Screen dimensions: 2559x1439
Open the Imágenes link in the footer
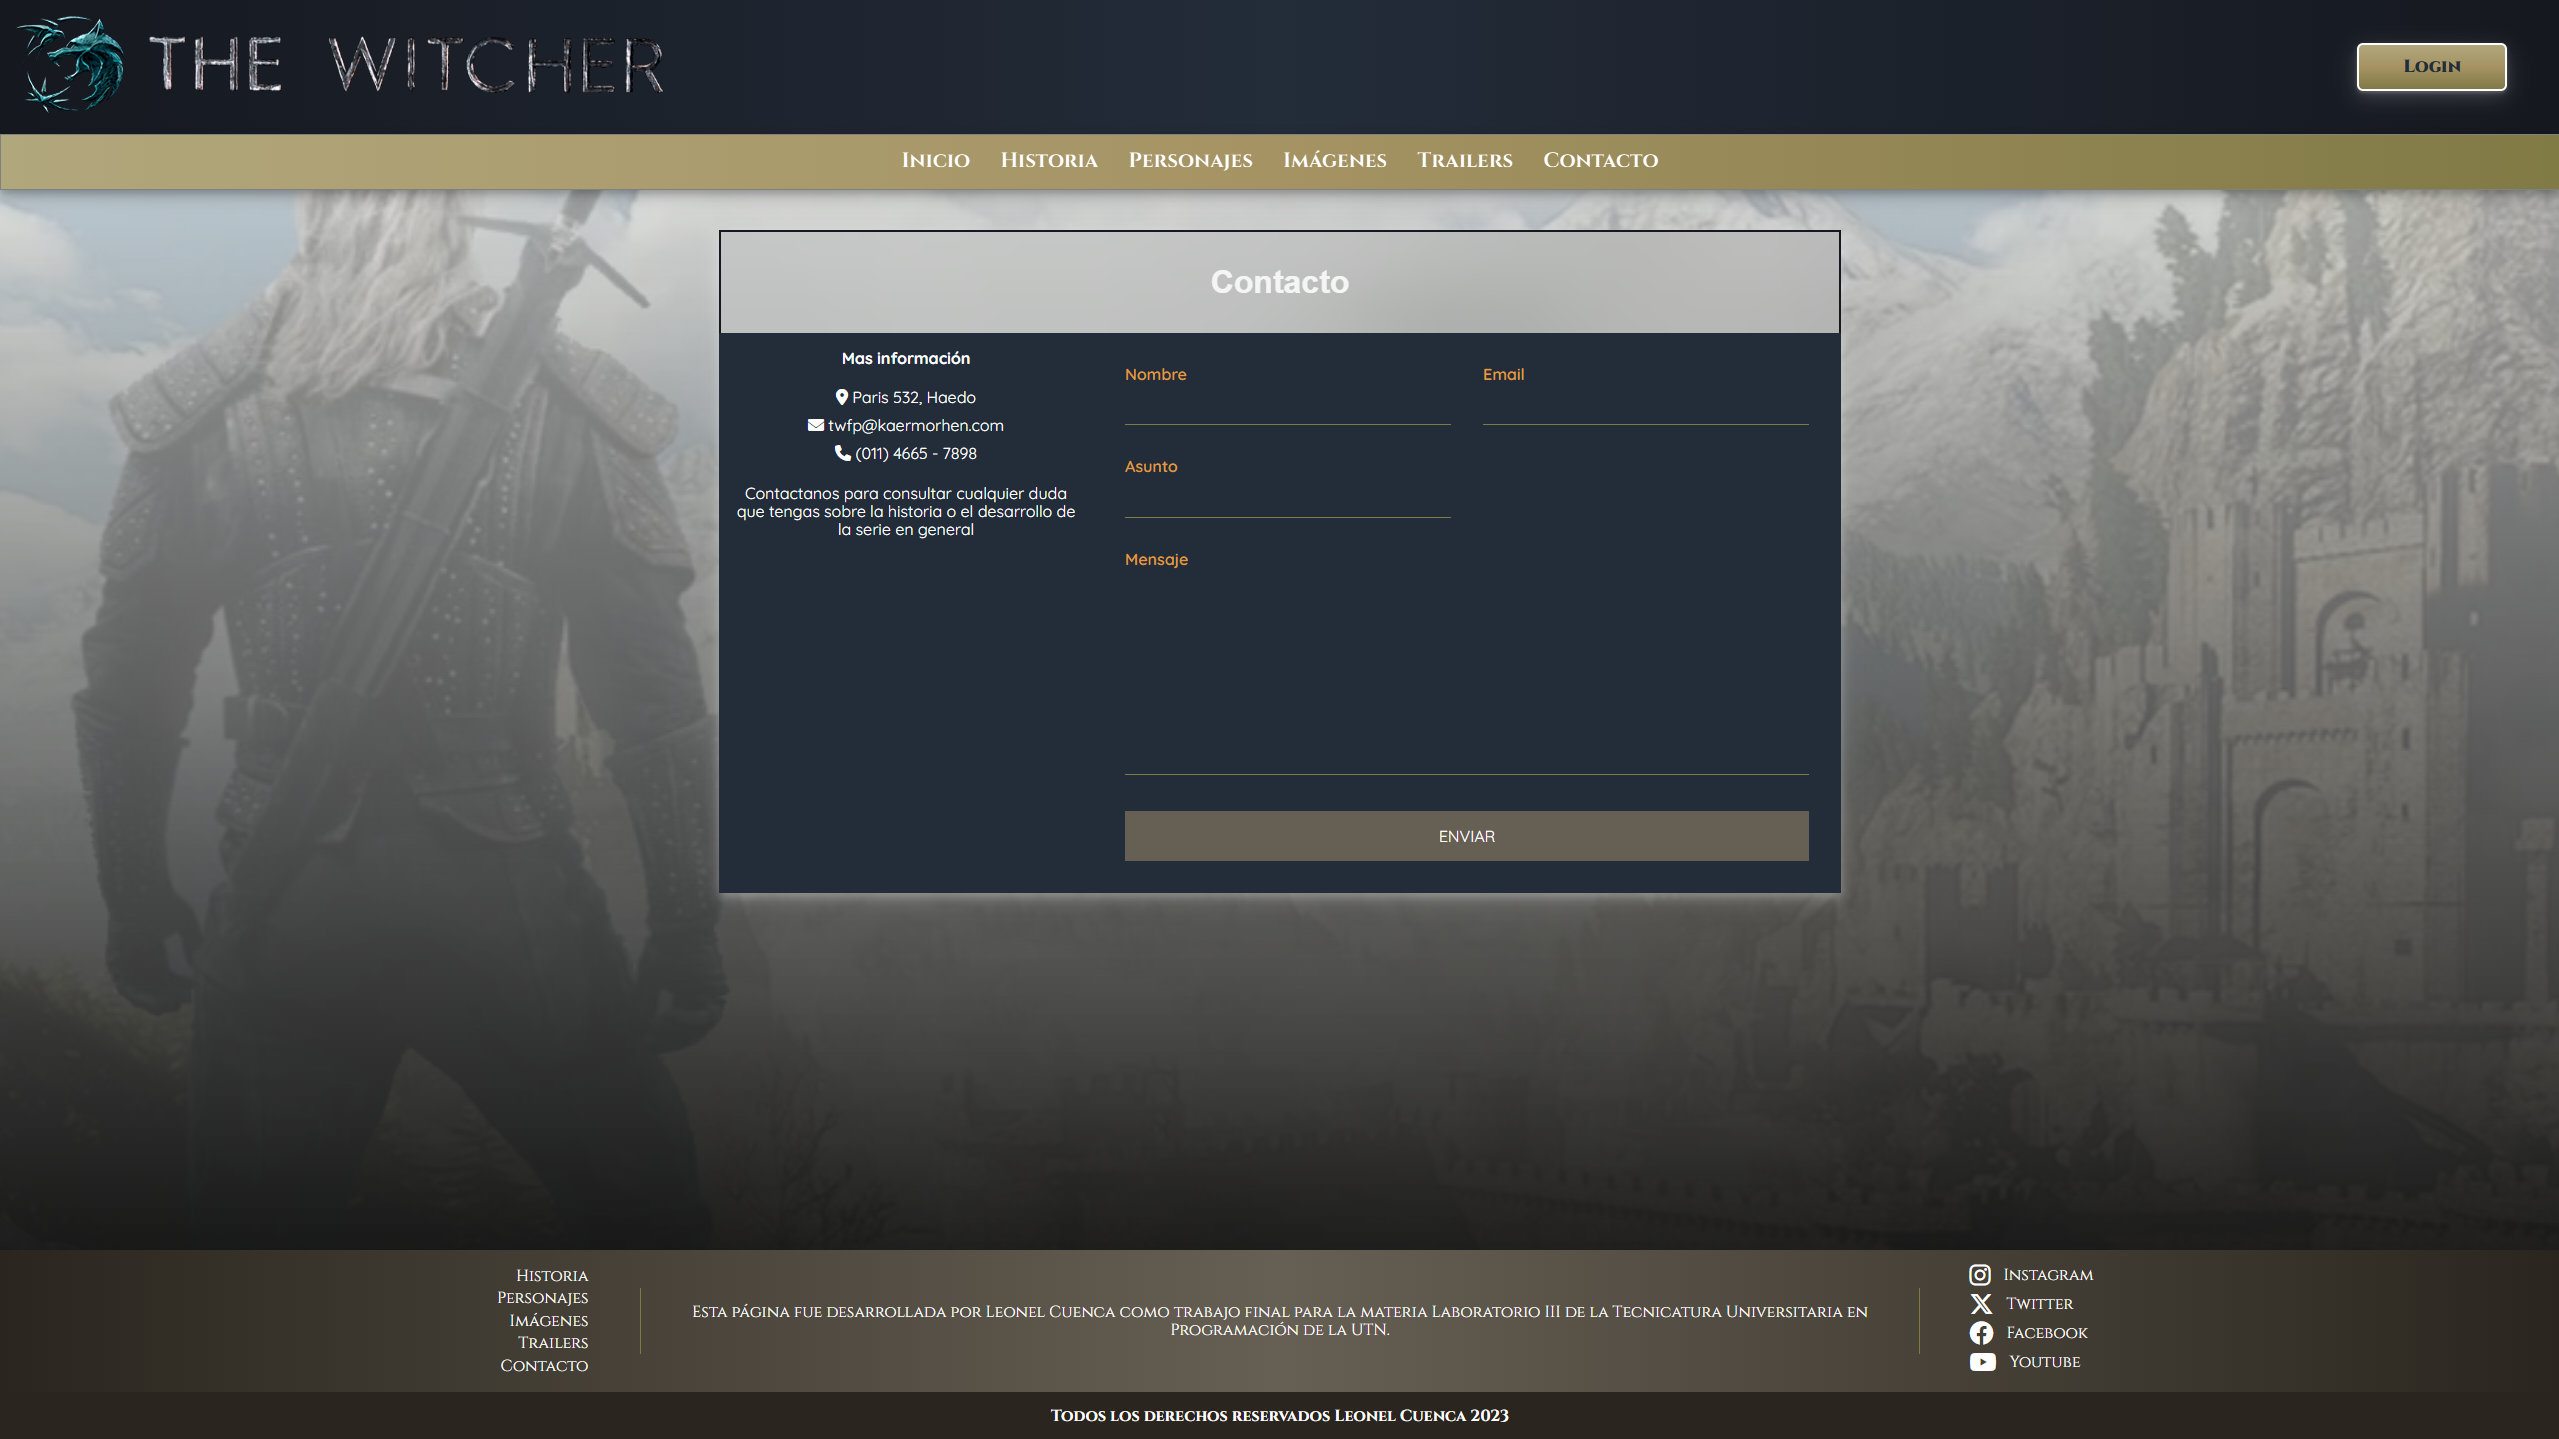coord(549,1321)
